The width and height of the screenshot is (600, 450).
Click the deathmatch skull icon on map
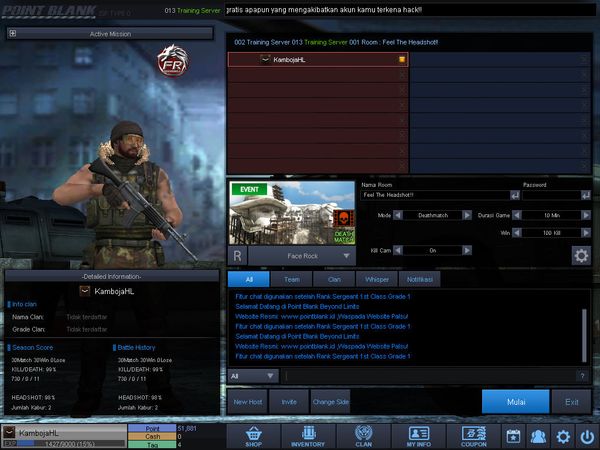[x=343, y=218]
